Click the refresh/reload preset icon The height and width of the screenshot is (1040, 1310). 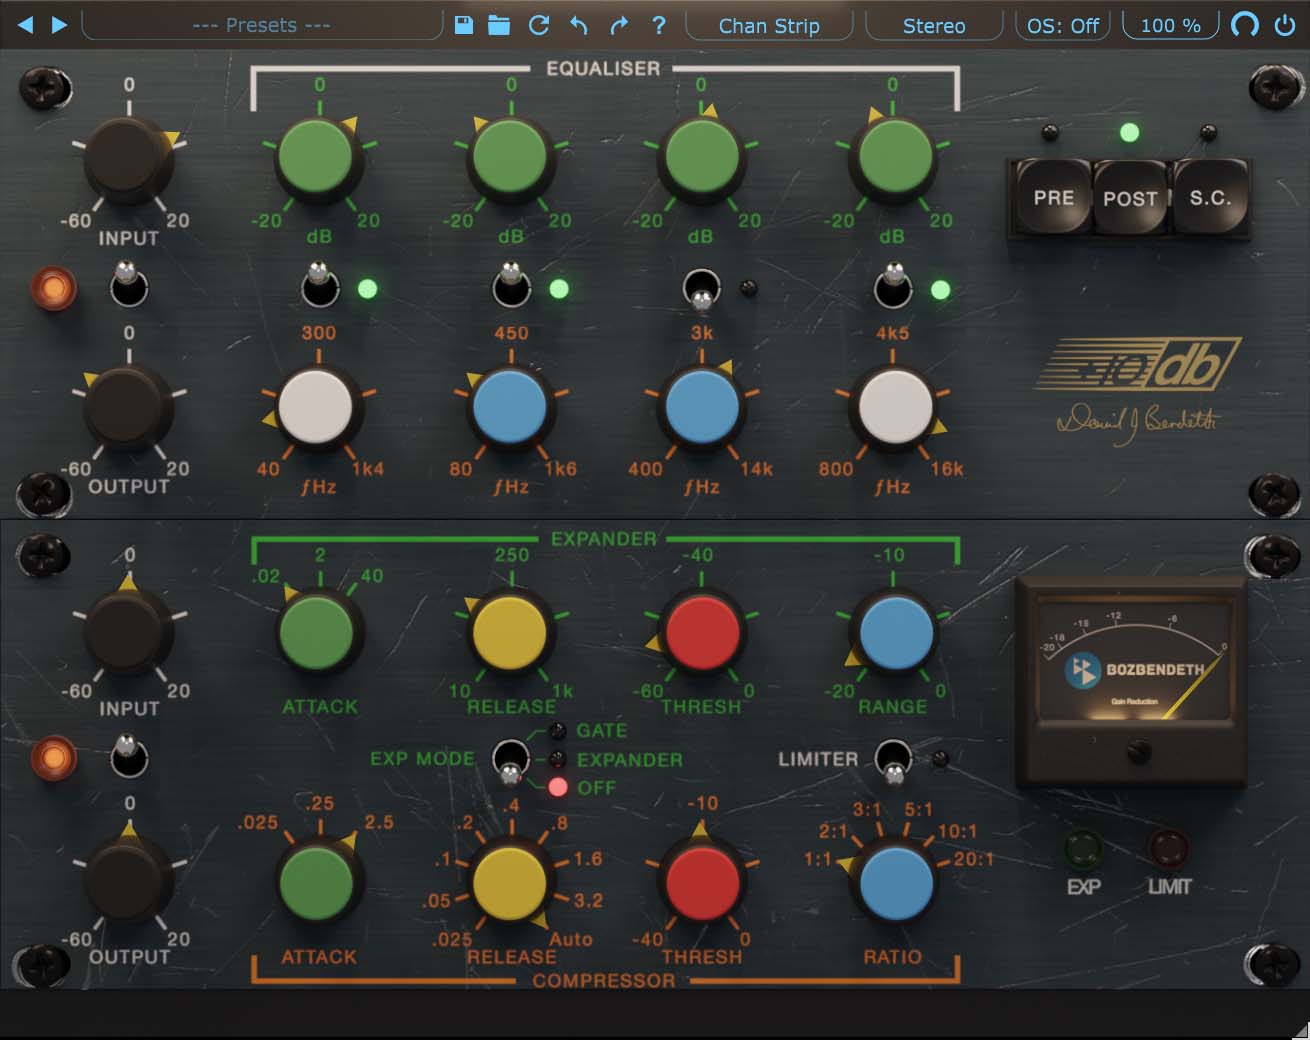540,25
